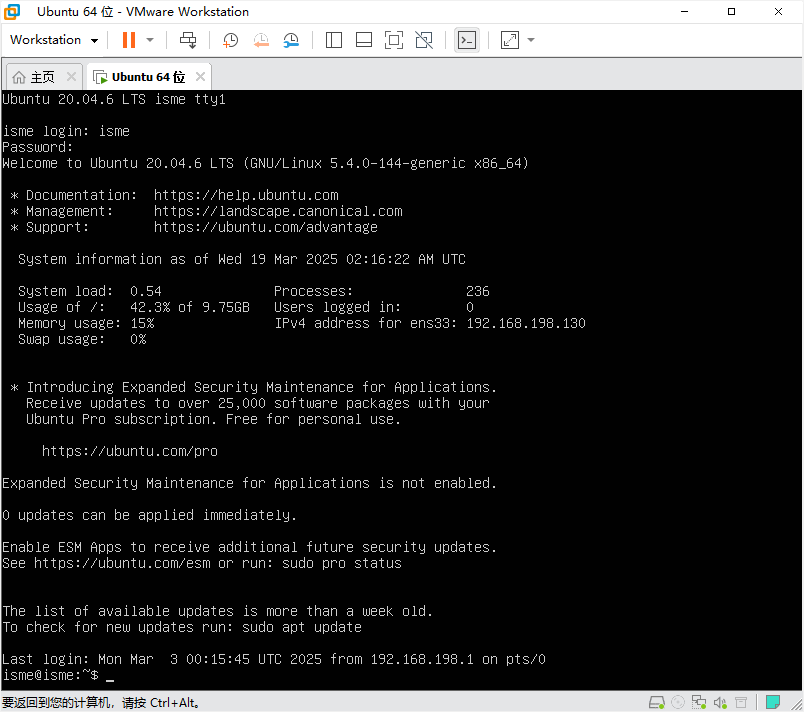Send Ctrl+Alt+Del to the virtual machine
Image resolution: width=804 pixels, height=712 pixels.
(188, 40)
